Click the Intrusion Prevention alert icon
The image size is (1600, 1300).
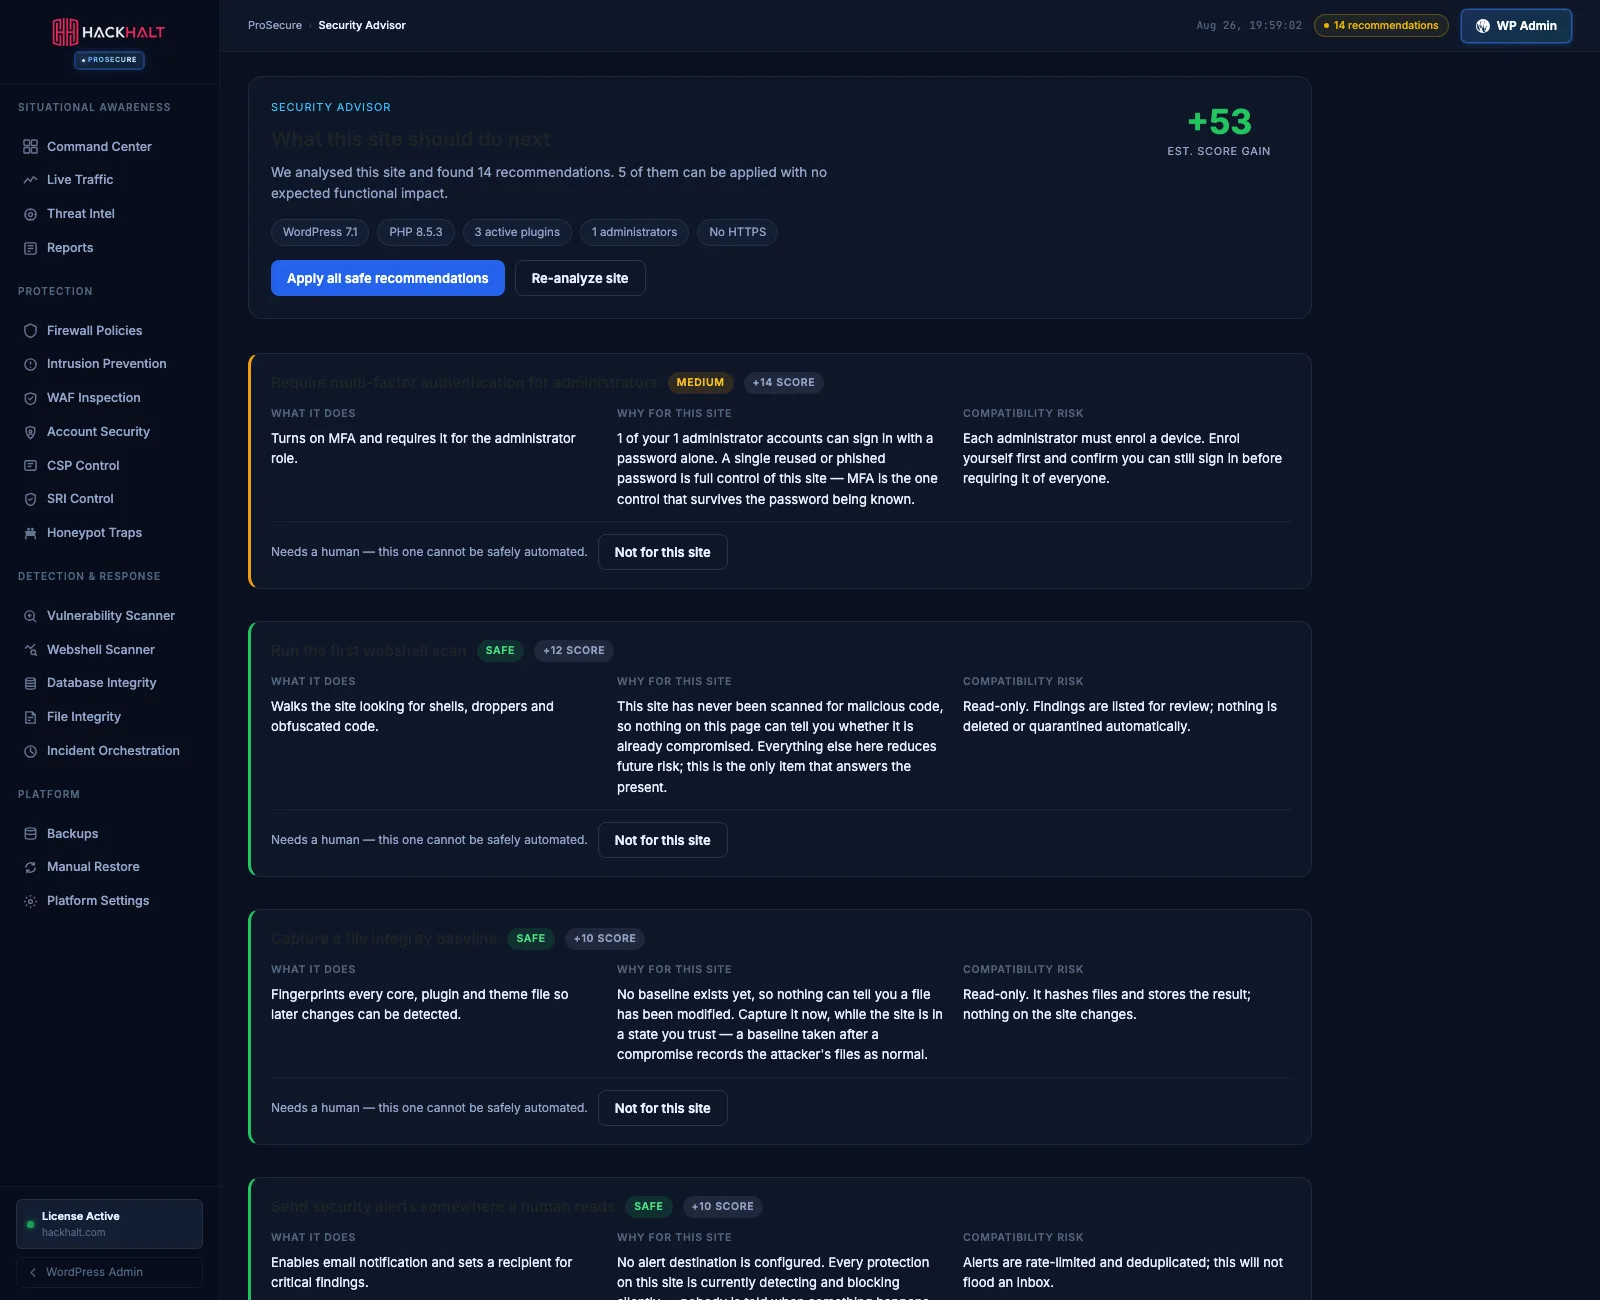(30, 364)
